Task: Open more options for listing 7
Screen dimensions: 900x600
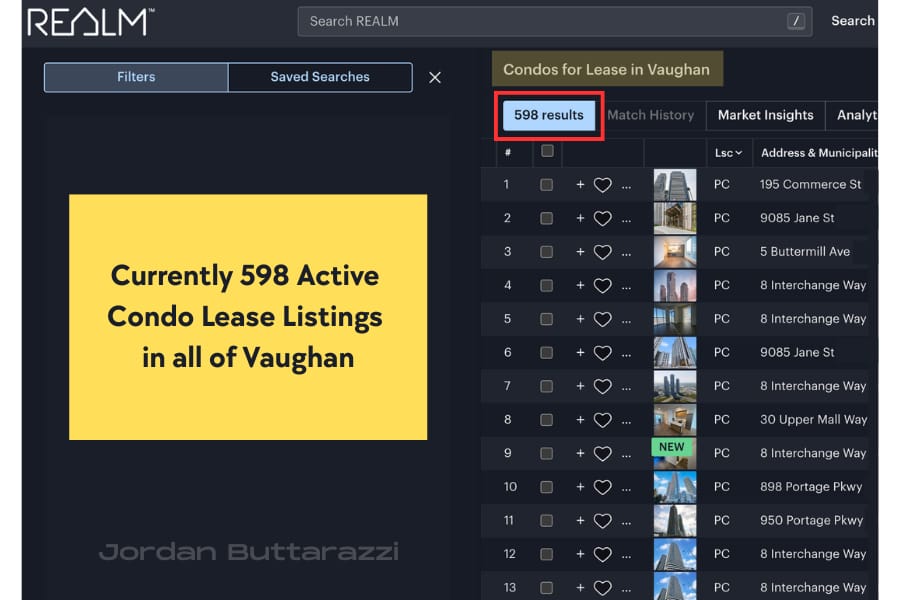Action: click(x=626, y=388)
